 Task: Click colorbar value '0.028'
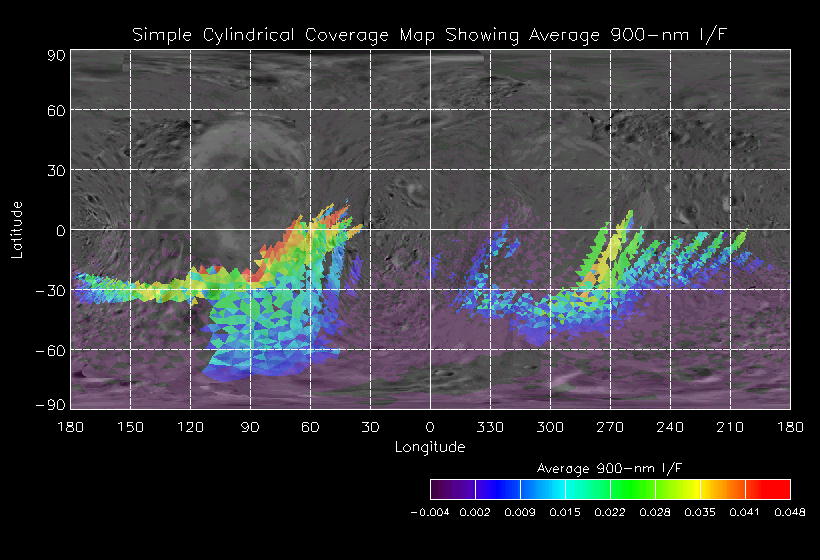(655, 512)
